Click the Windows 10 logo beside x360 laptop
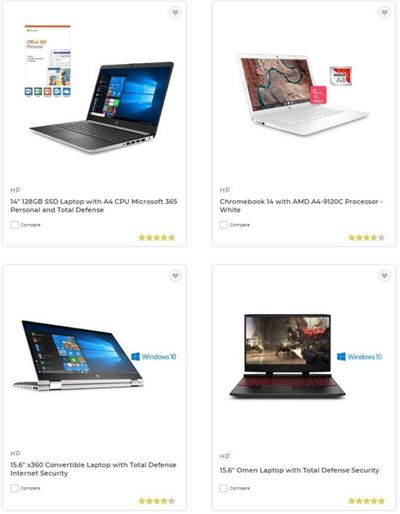 pos(154,357)
